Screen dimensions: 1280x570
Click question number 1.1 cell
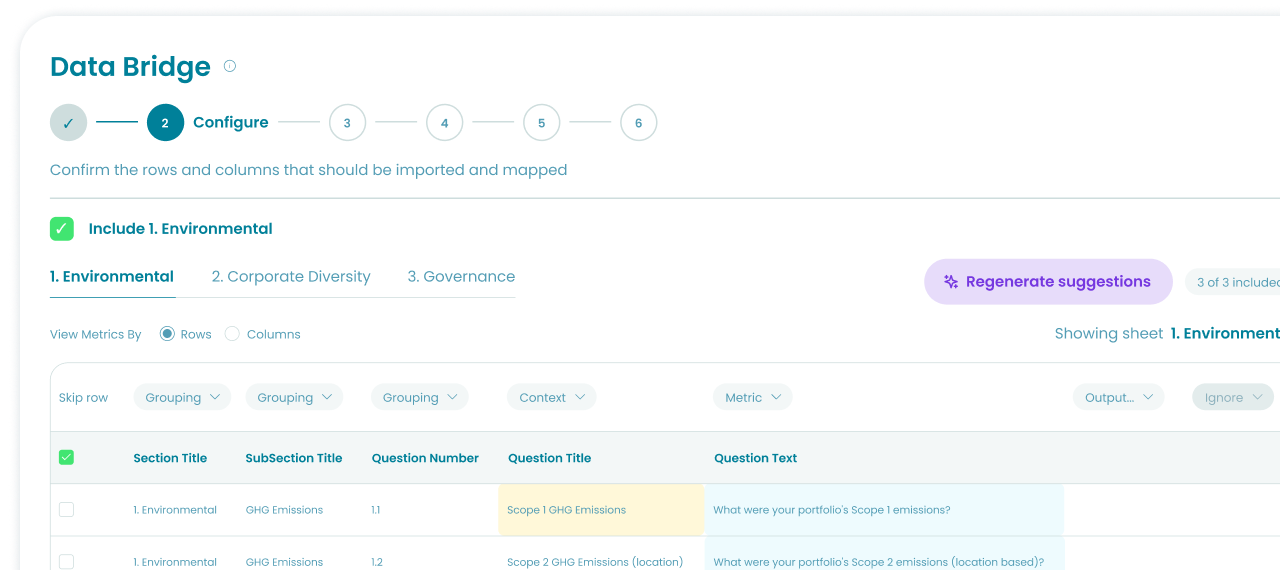[x=375, y=510]
